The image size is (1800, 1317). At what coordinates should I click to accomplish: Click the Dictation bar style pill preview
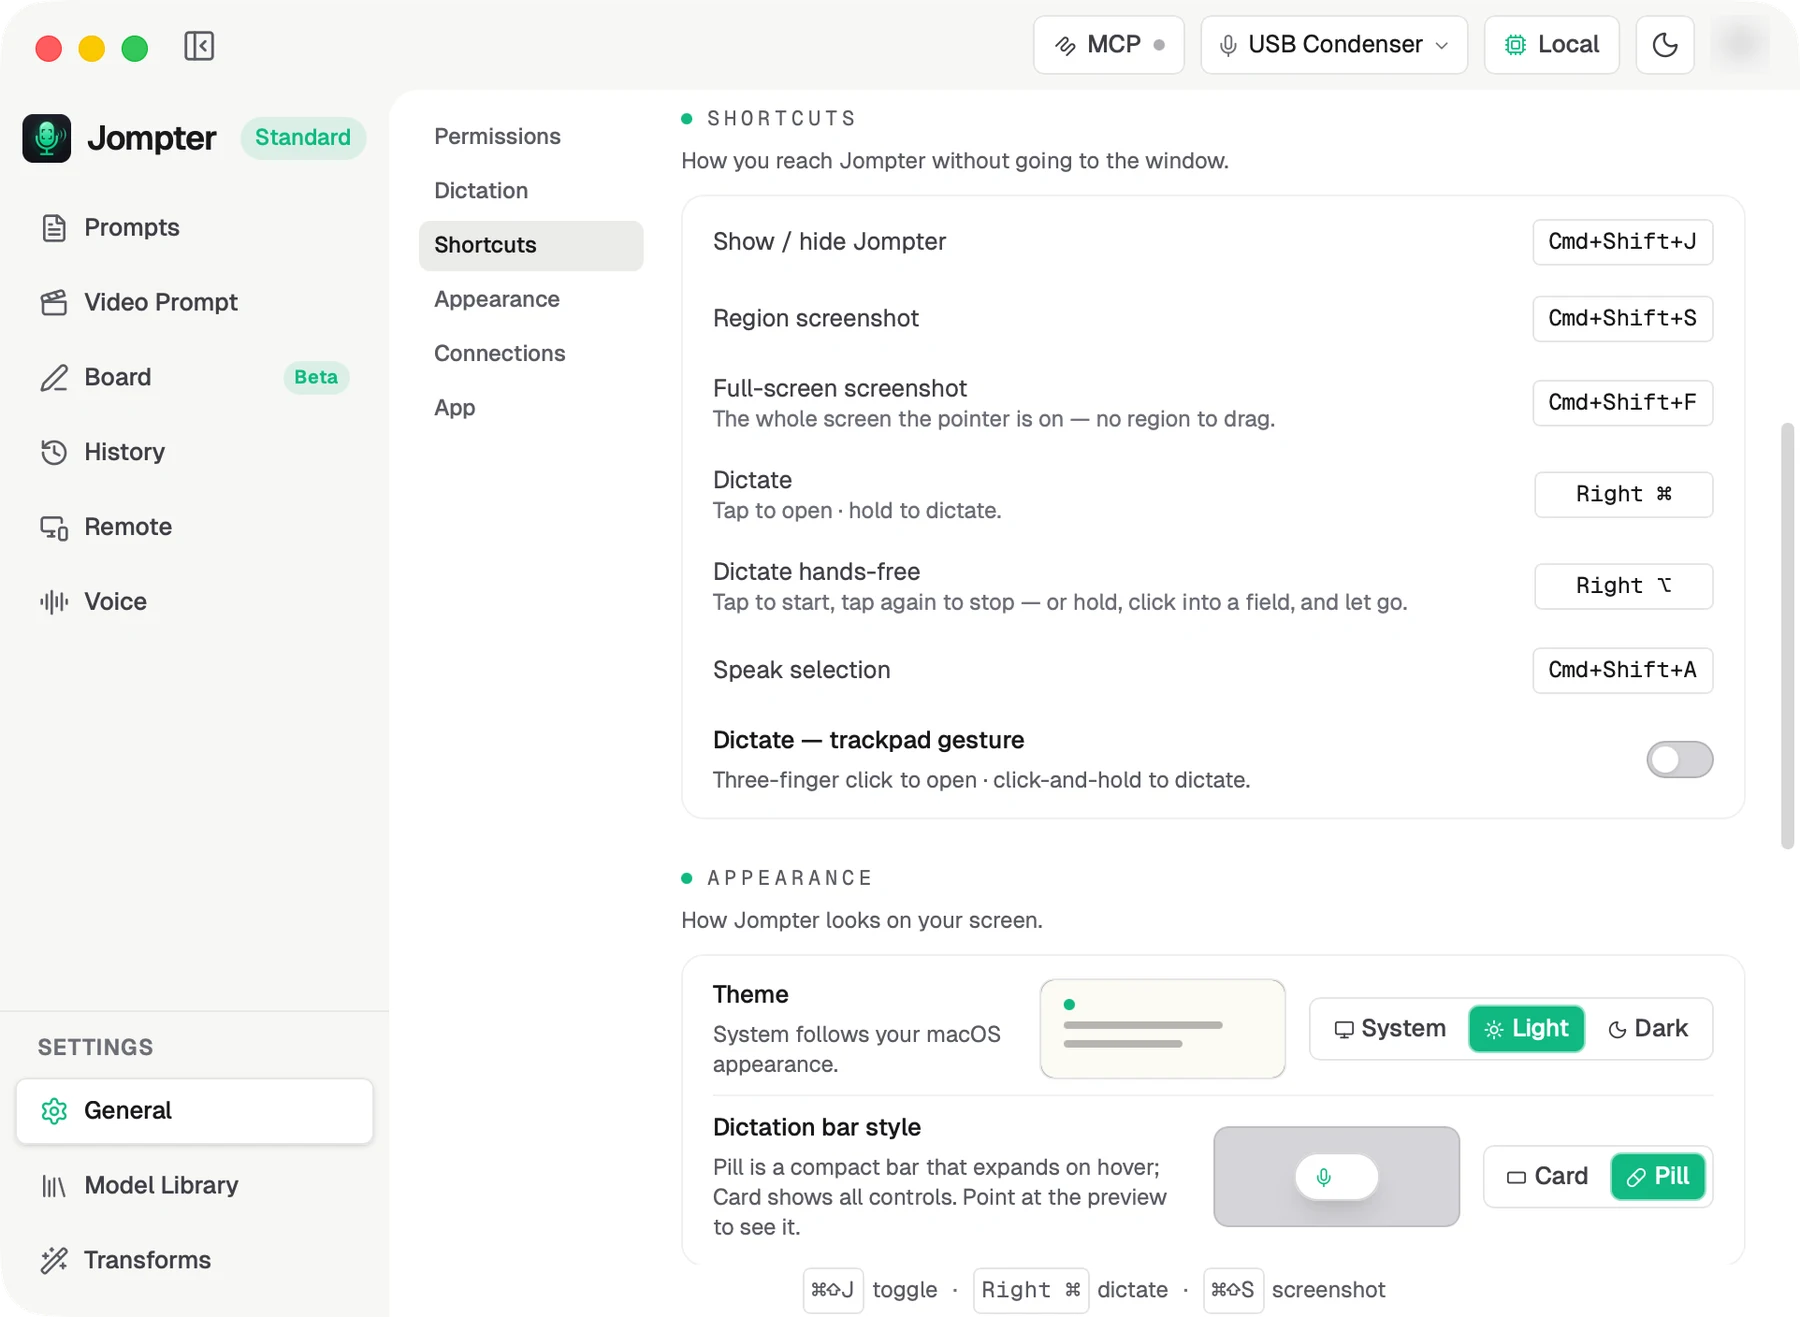(1336, 1177)
